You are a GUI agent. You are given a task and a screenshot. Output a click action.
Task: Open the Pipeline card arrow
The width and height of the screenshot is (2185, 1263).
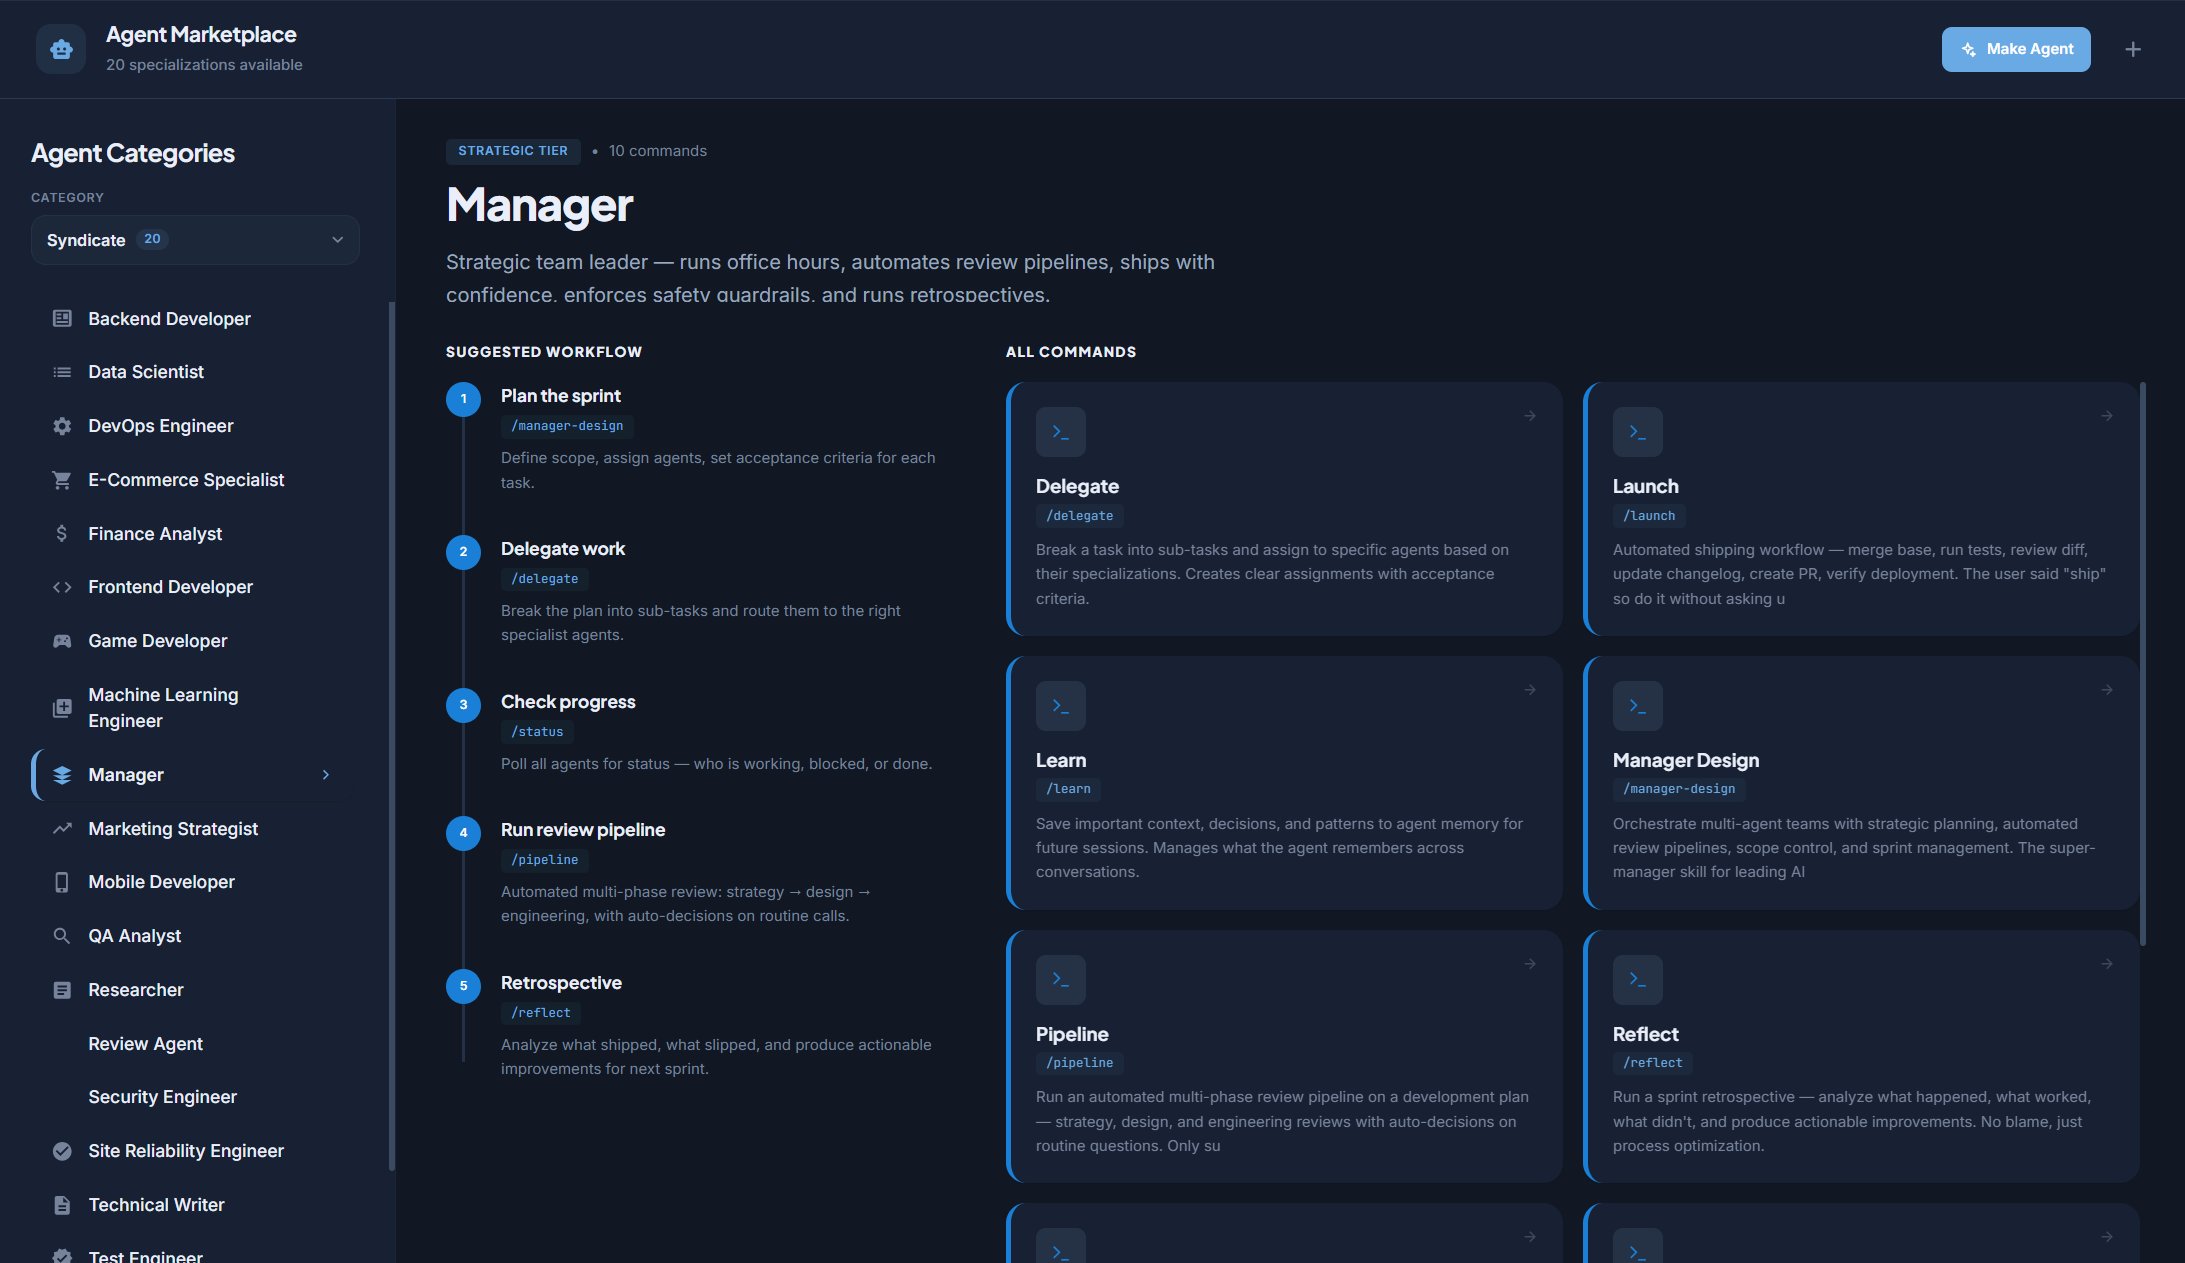1530,964
